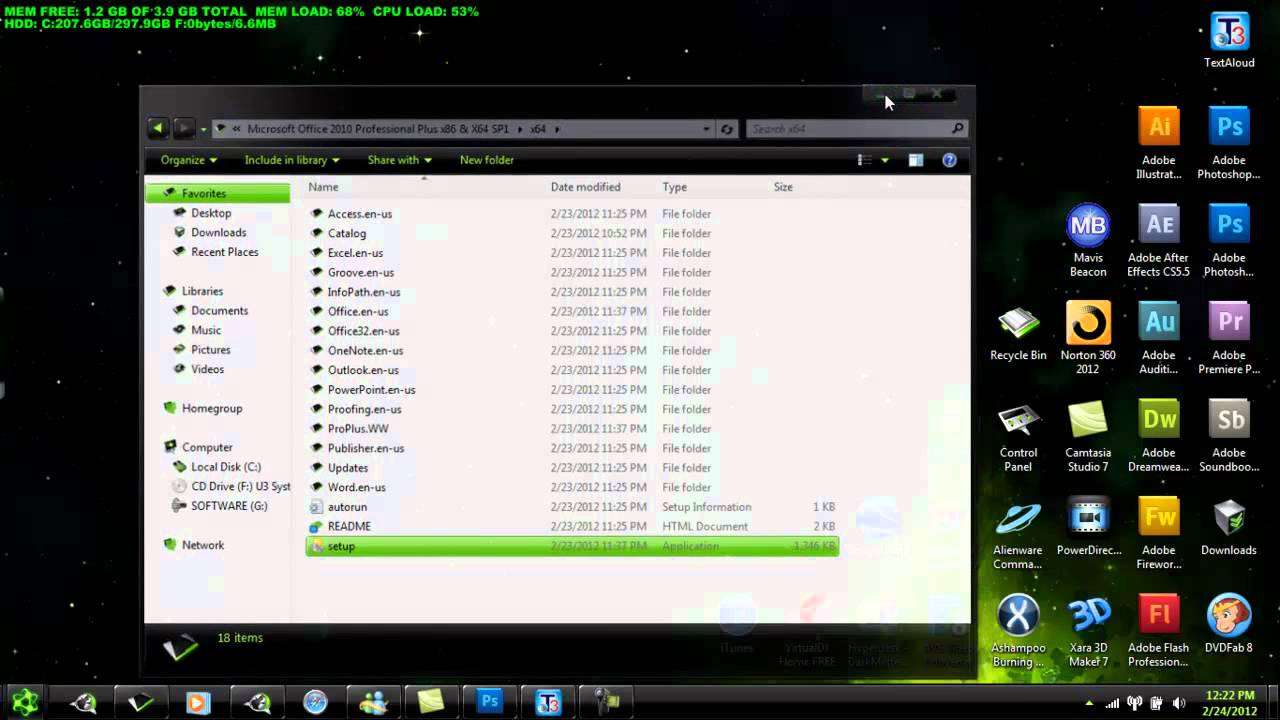
Task: Click the Explorer Forward arrow button
Action: click(x=183, y=128)
